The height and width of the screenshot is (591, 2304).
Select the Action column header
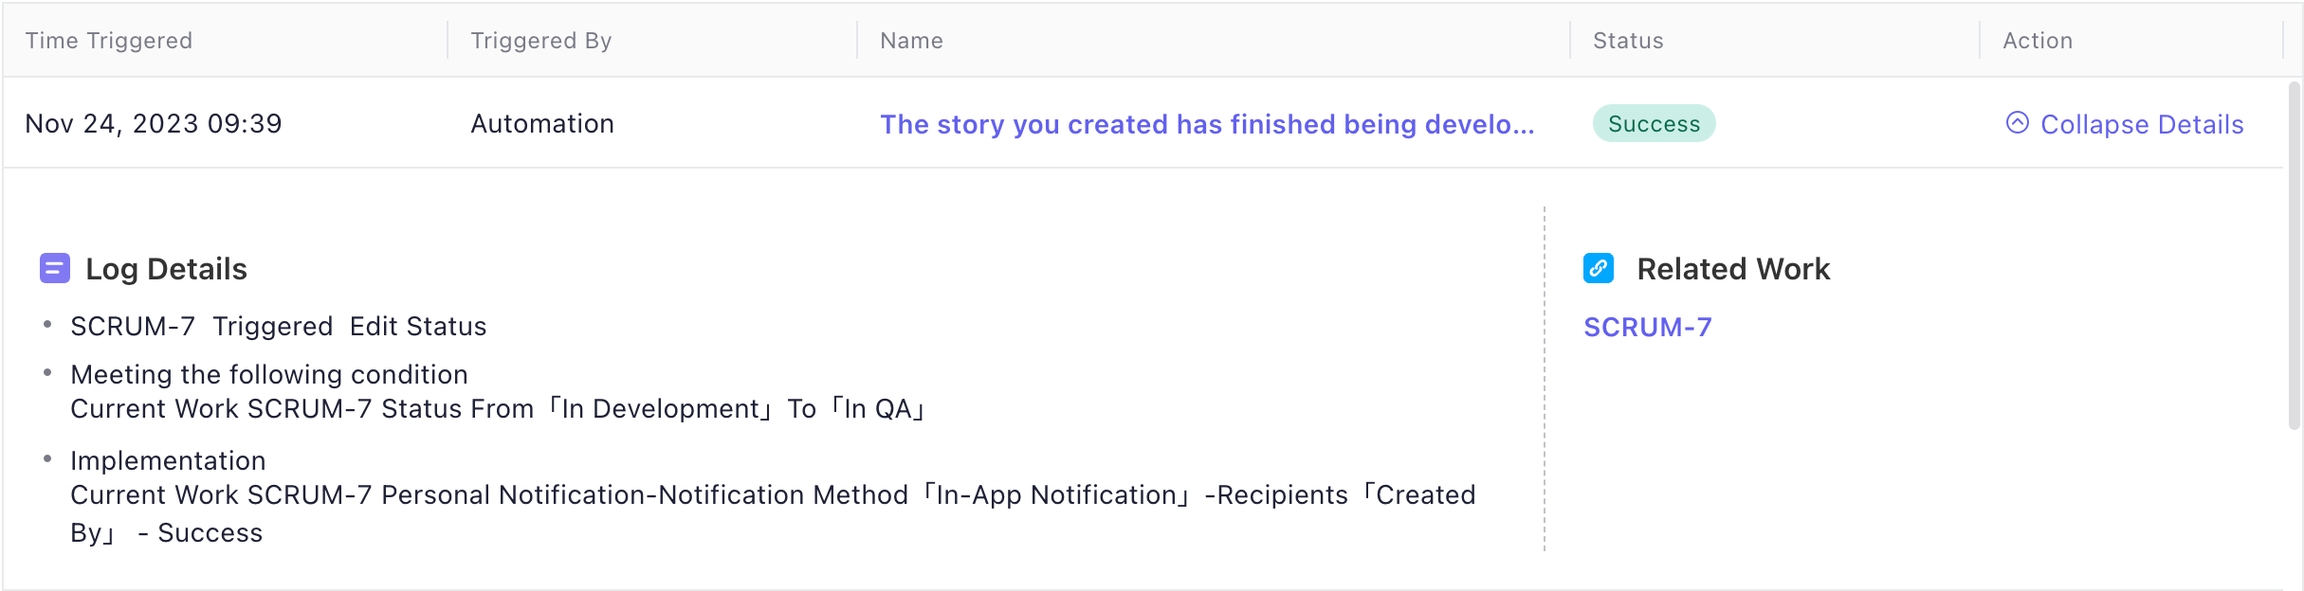[2037, 41]
